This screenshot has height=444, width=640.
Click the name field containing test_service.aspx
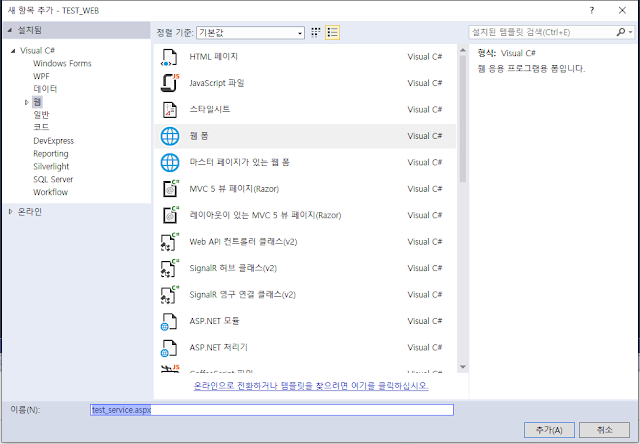click(x=272, y=410)
